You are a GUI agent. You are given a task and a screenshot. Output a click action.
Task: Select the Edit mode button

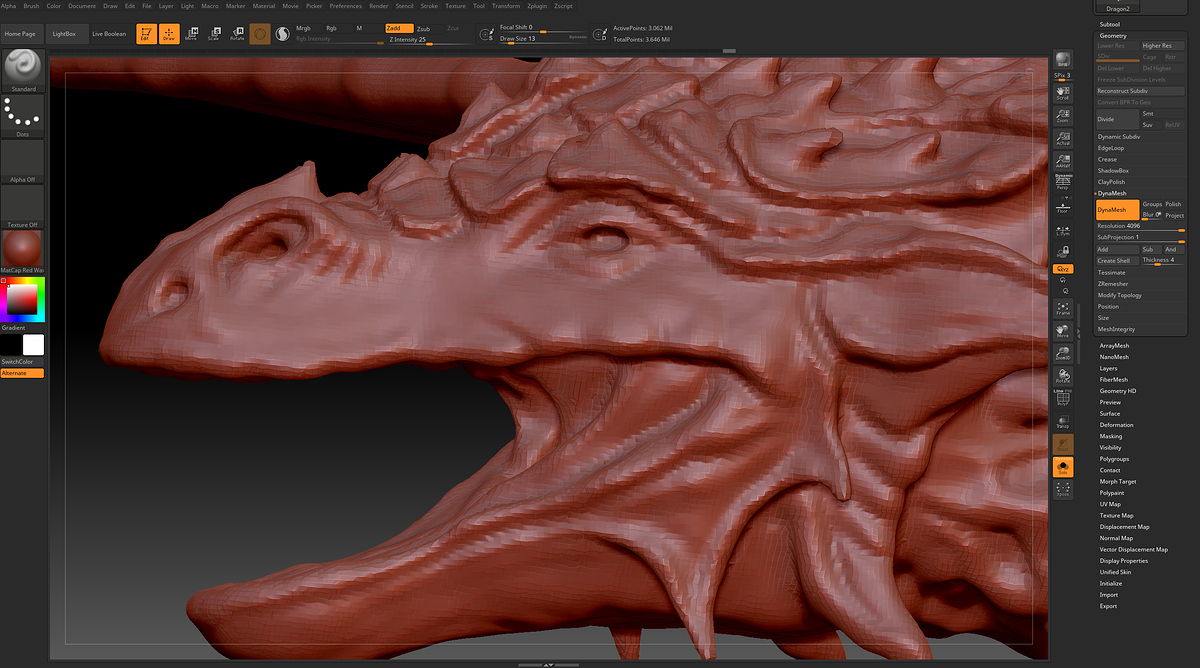(x=146, y=34)
